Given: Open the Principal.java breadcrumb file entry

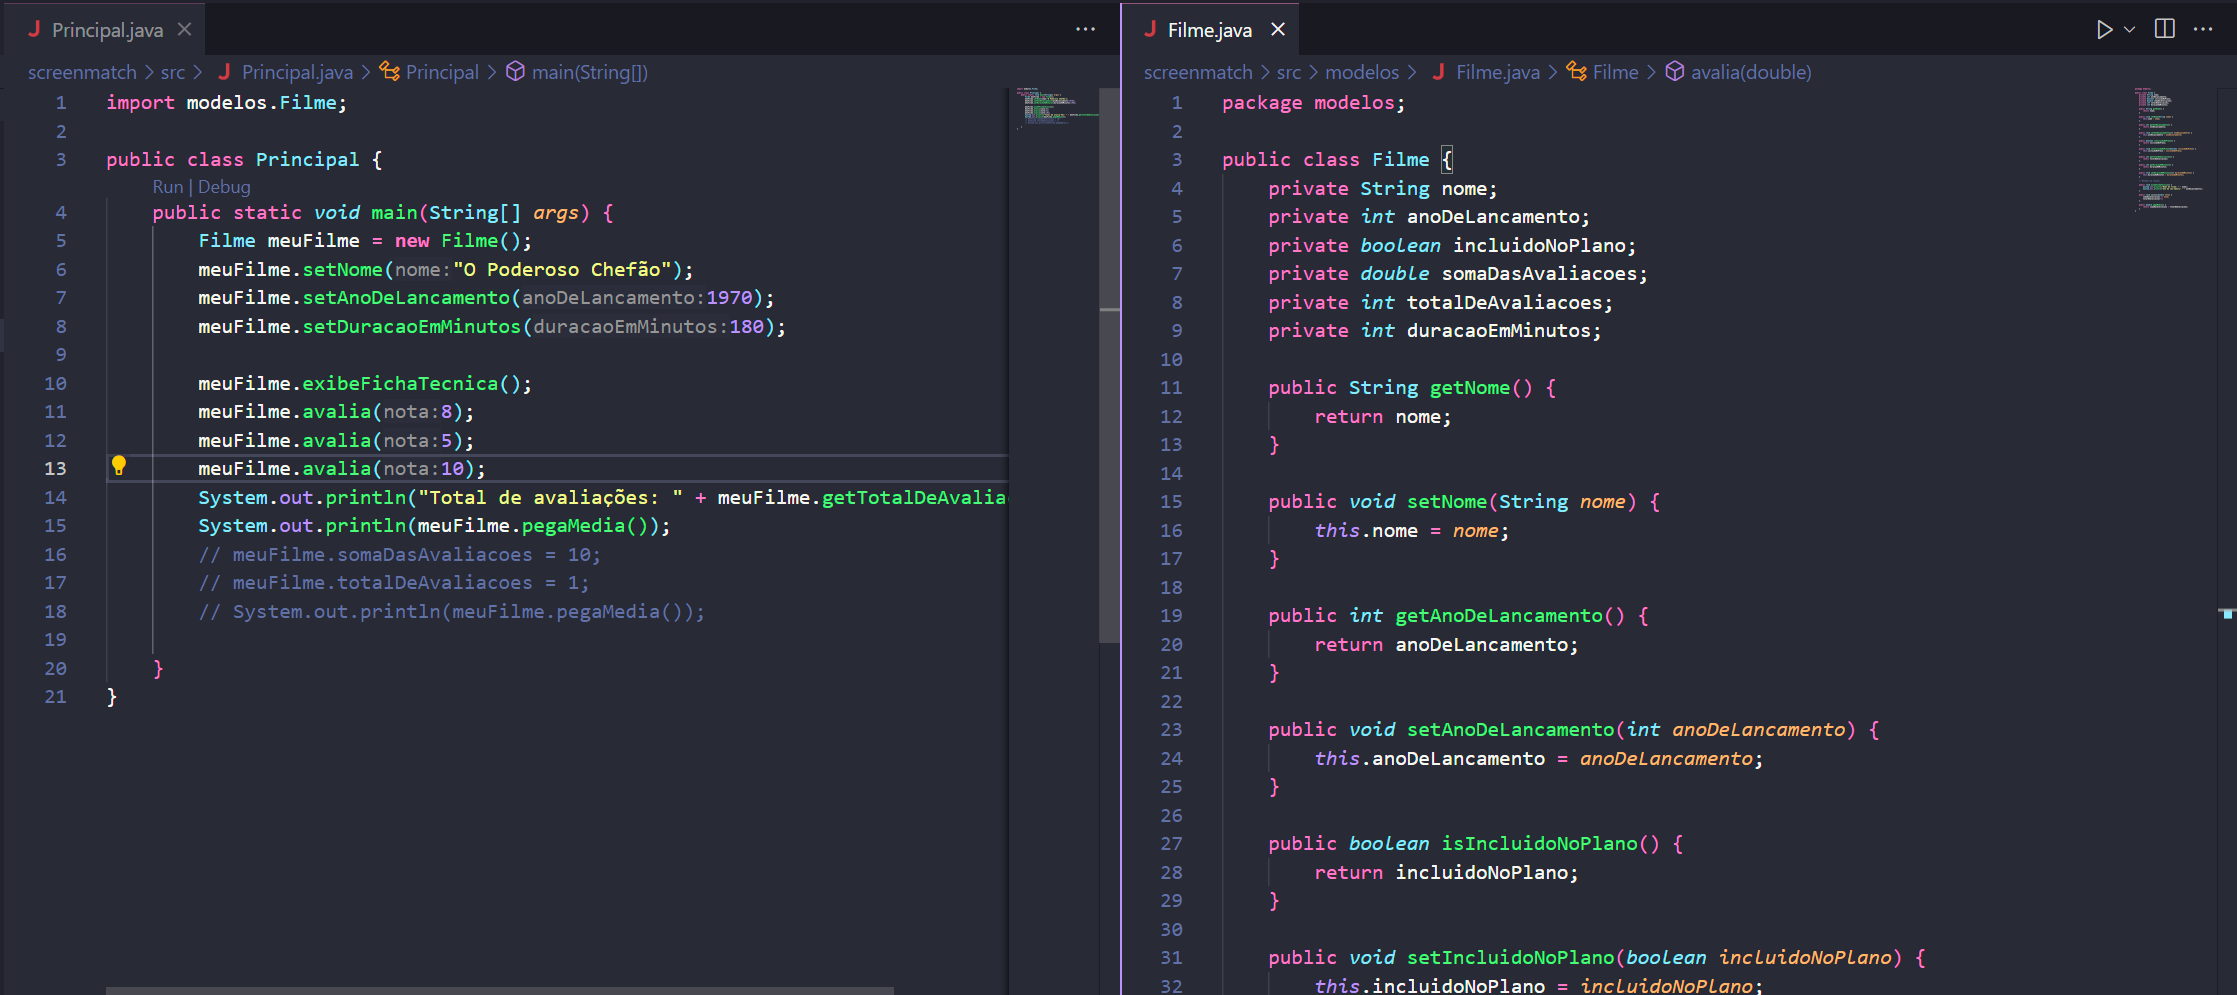Looking at the screenshot, I should tap(297, 72).
